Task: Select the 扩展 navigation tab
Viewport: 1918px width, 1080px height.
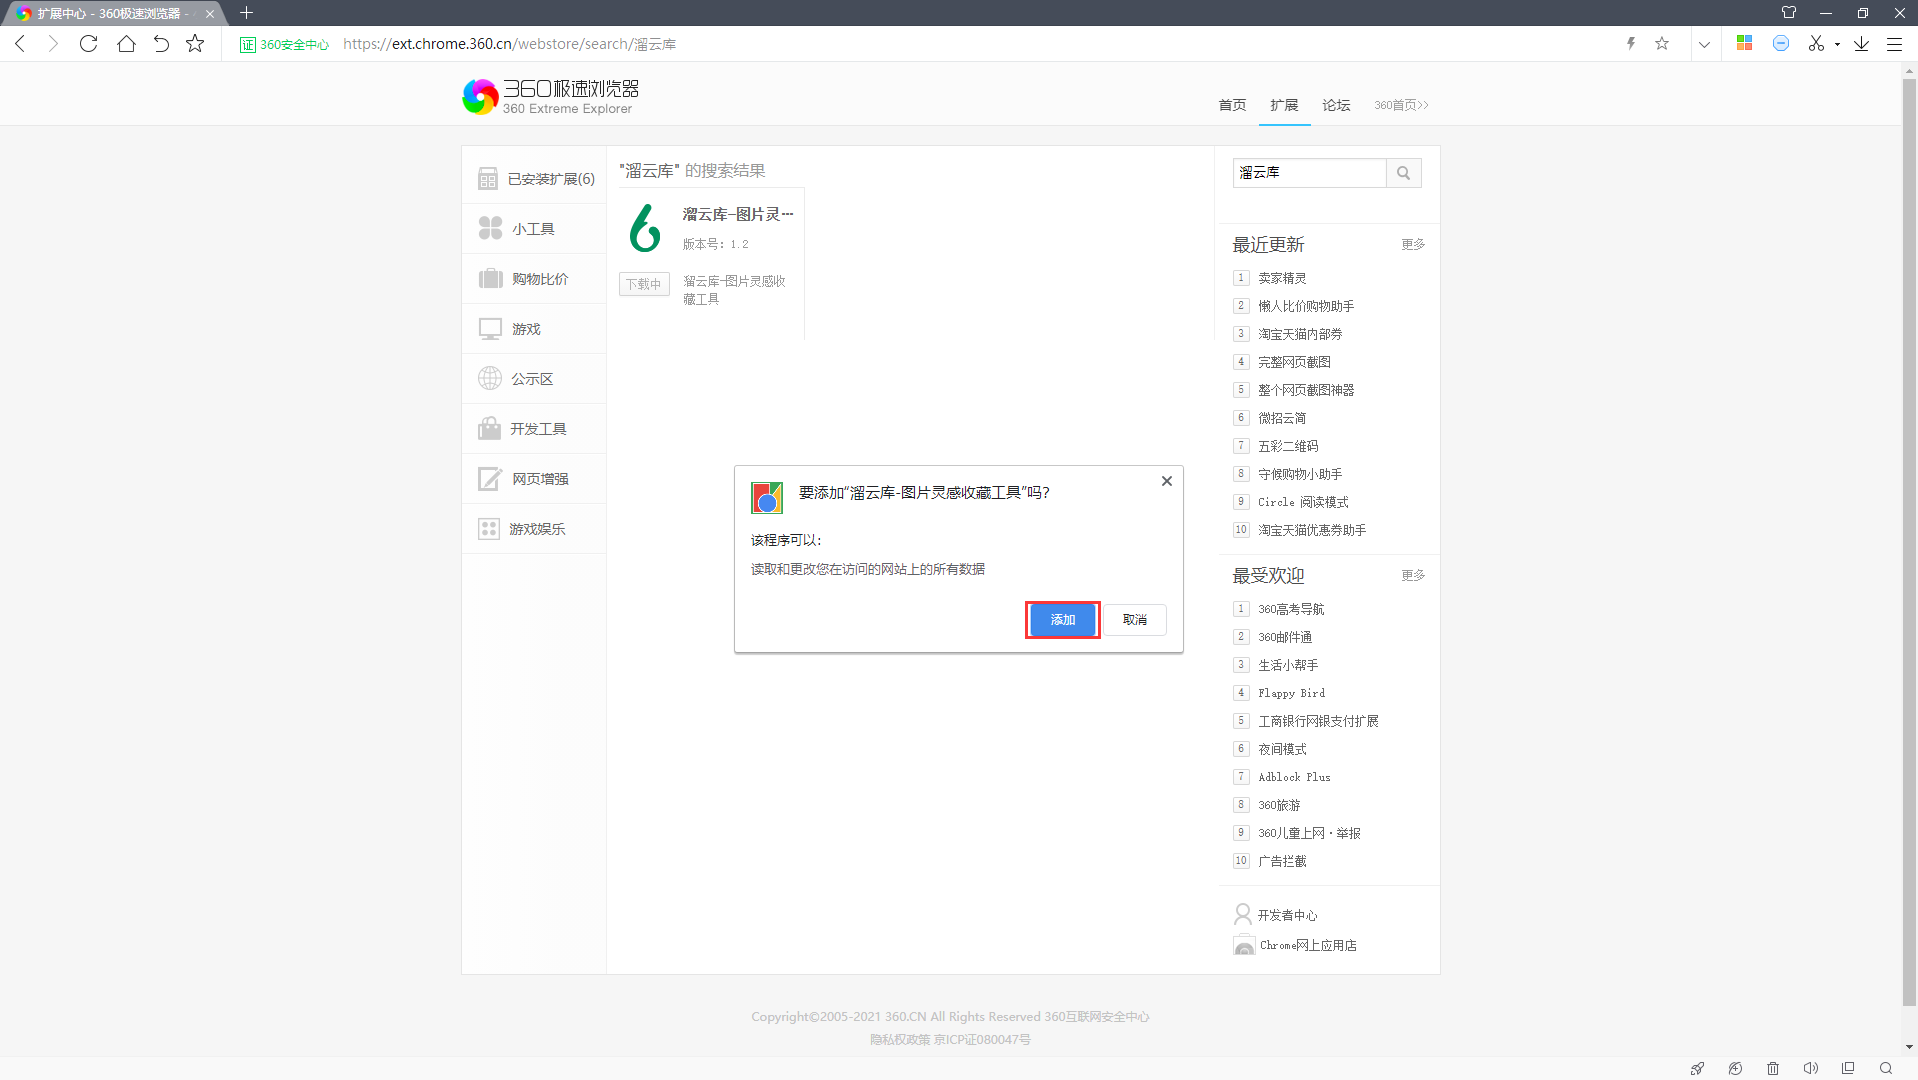Action: (x=1284, y=105)
